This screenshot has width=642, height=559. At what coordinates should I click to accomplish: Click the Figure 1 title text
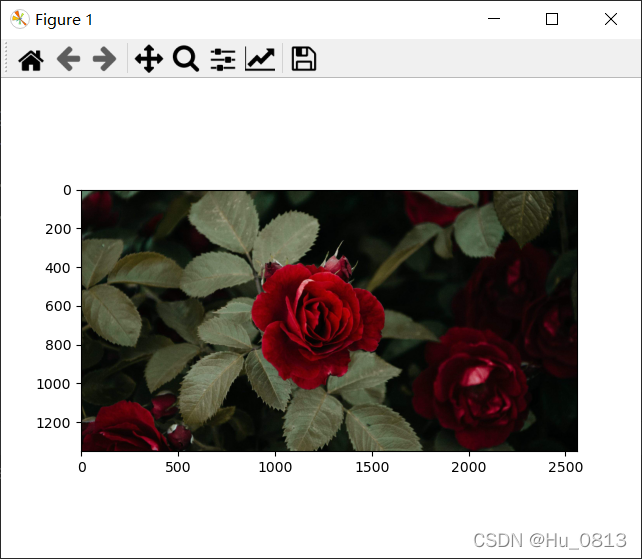(64, 20)
